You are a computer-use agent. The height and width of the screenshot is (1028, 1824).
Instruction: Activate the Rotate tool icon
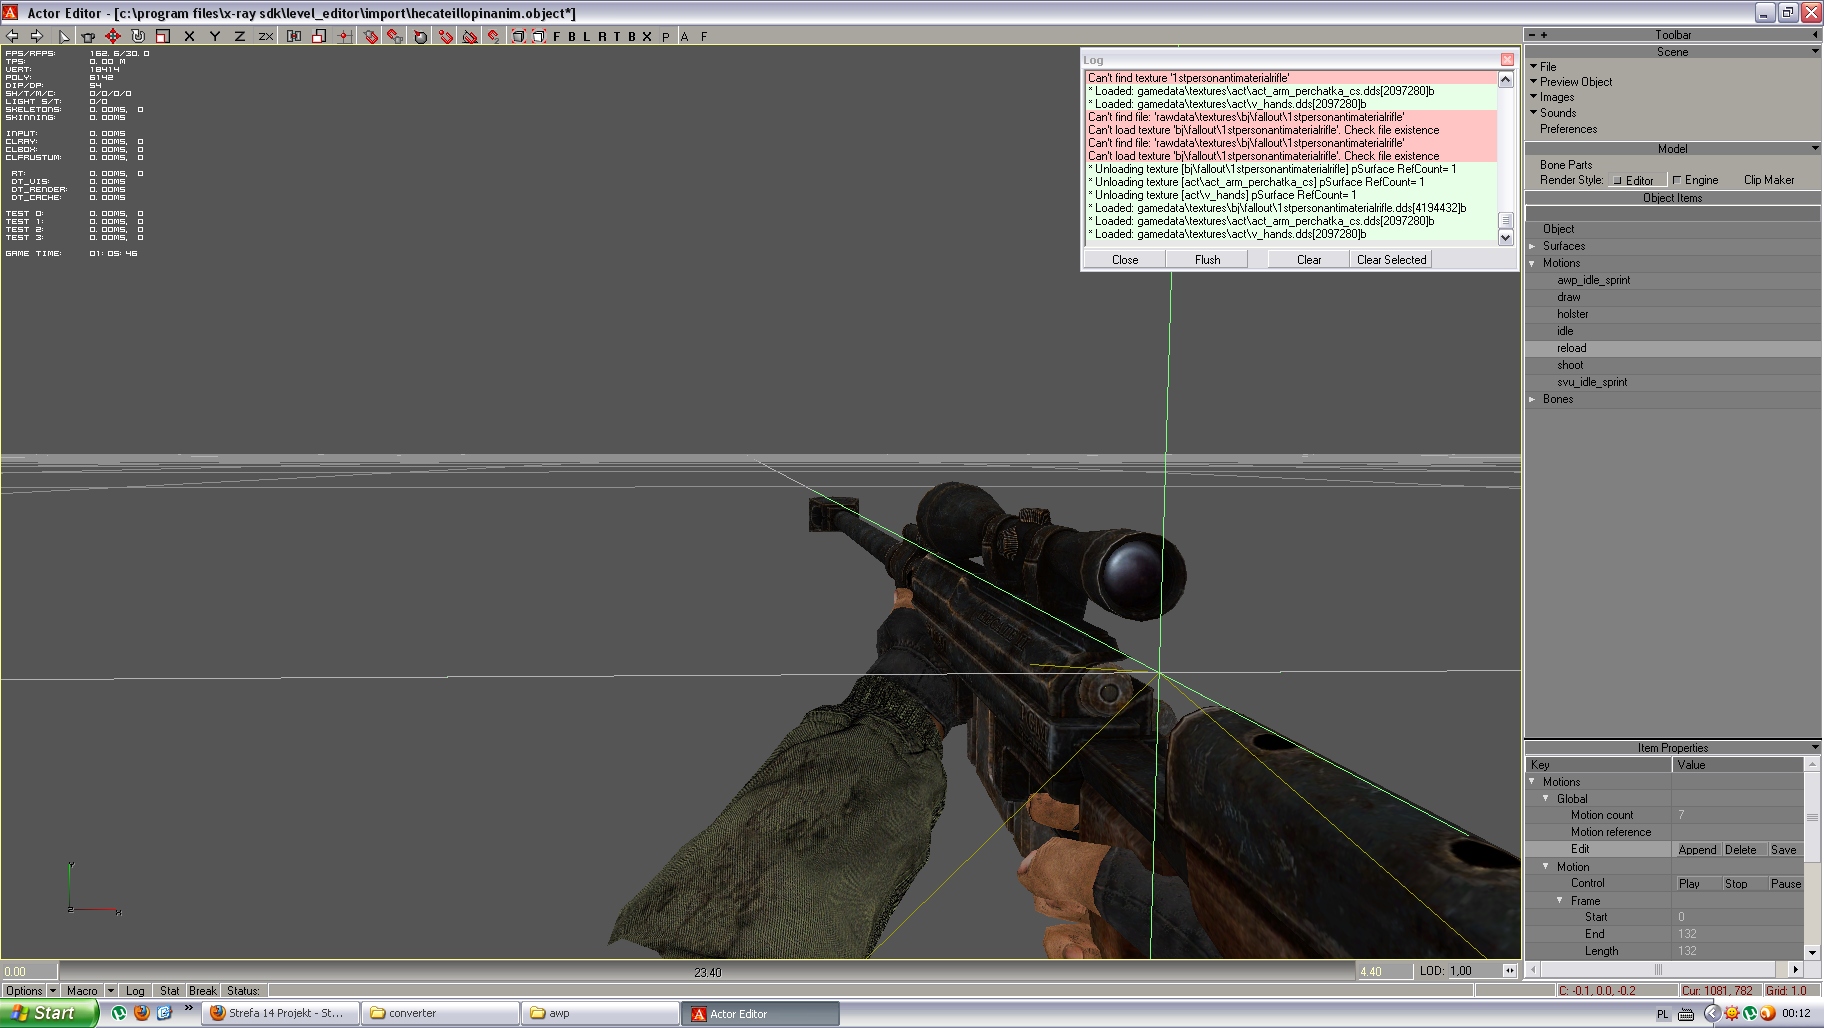click(138, 36)
